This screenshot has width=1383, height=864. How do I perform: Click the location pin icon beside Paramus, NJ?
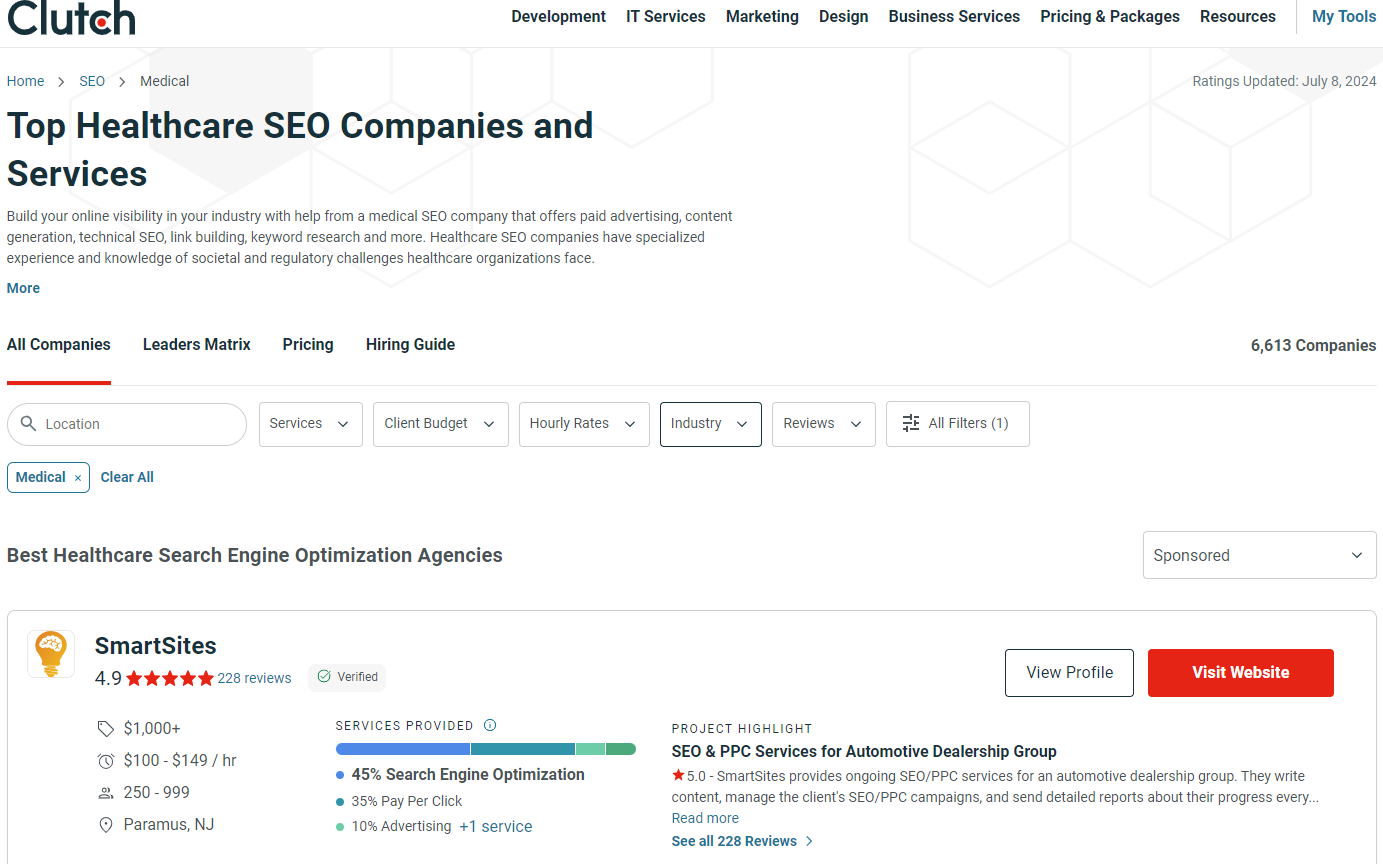pyautogui.click(x=106, y=825)
